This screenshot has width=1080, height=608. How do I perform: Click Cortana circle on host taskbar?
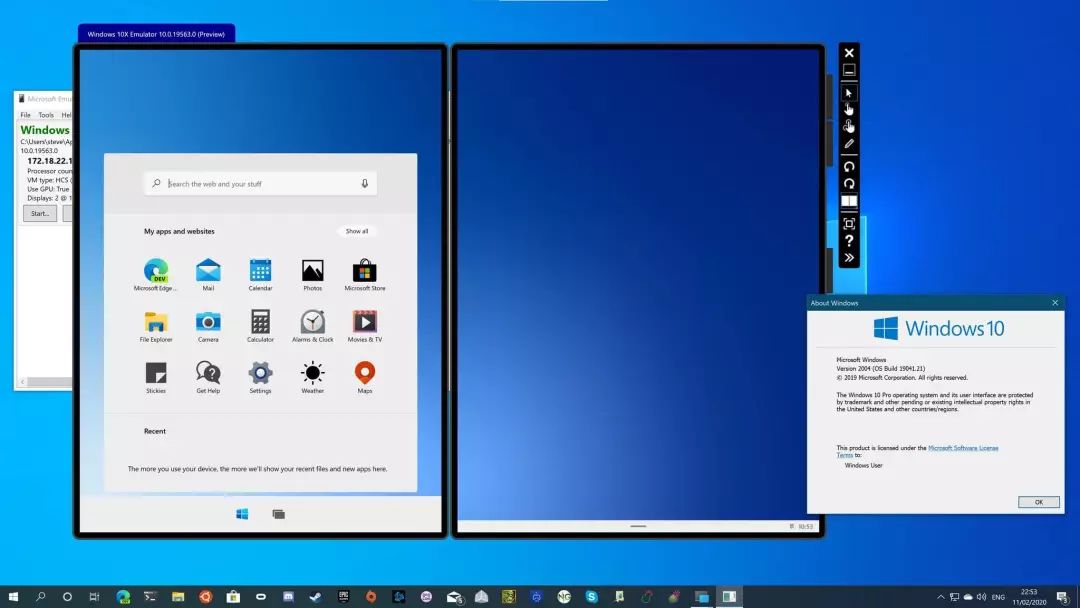coord(67,596)
